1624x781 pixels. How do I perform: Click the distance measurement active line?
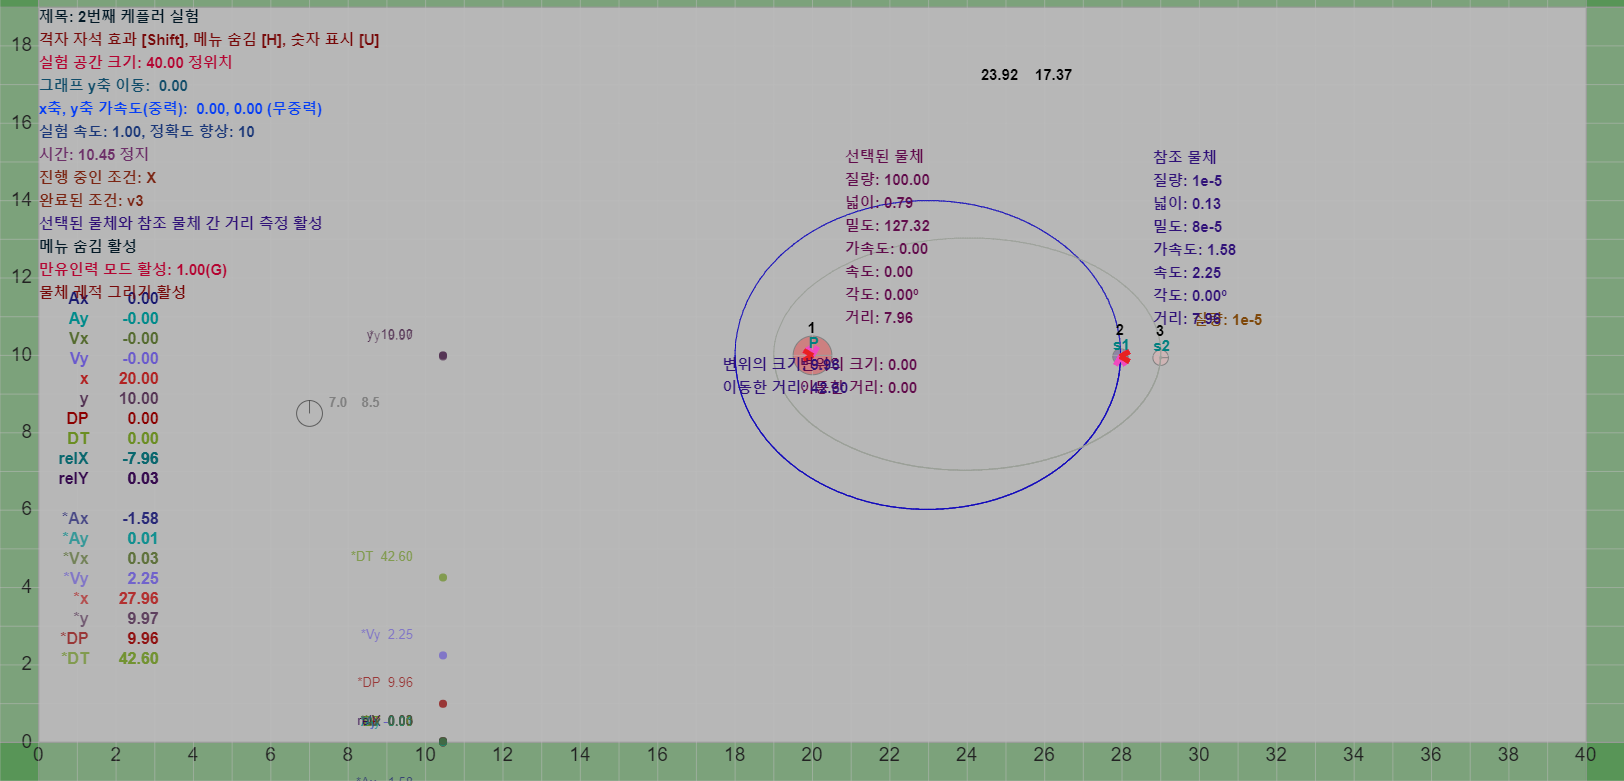181,223
